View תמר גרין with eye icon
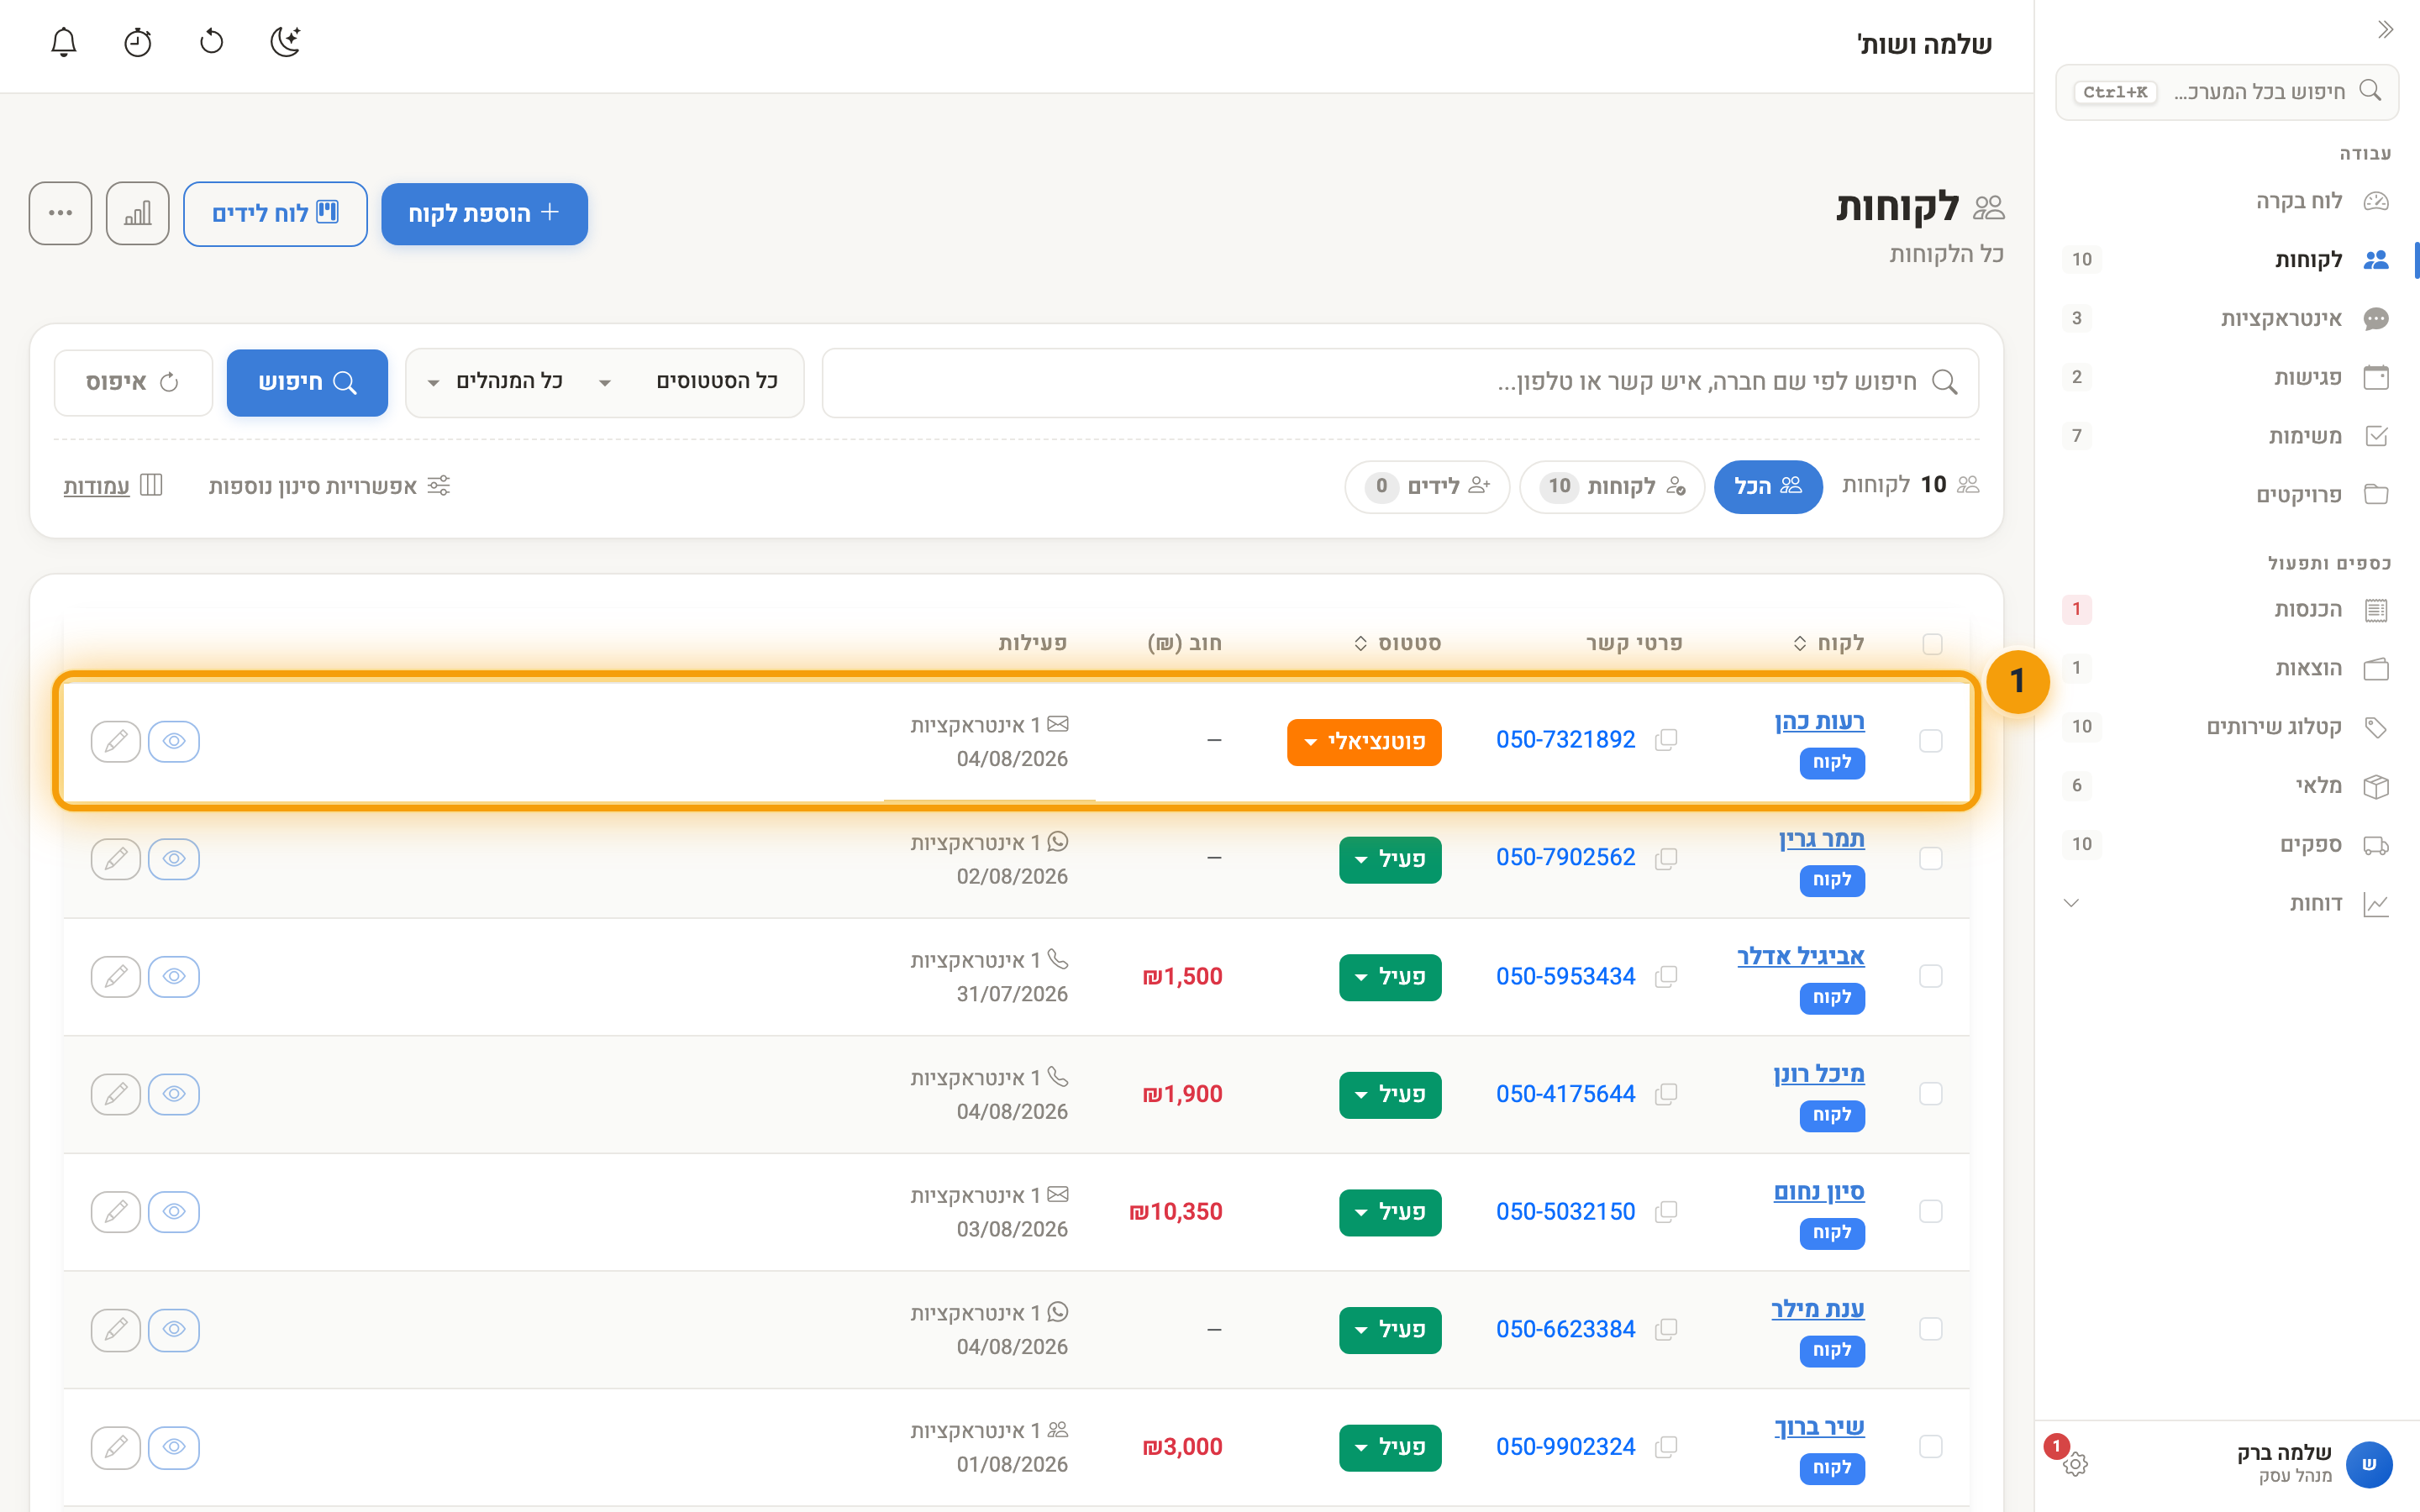This screenshot has height=1512, width=2420. 174,859
